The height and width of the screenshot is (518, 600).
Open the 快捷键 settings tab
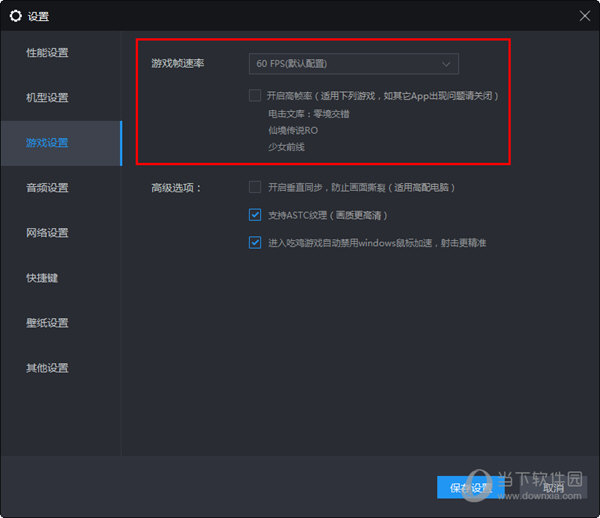pos(42,278)
